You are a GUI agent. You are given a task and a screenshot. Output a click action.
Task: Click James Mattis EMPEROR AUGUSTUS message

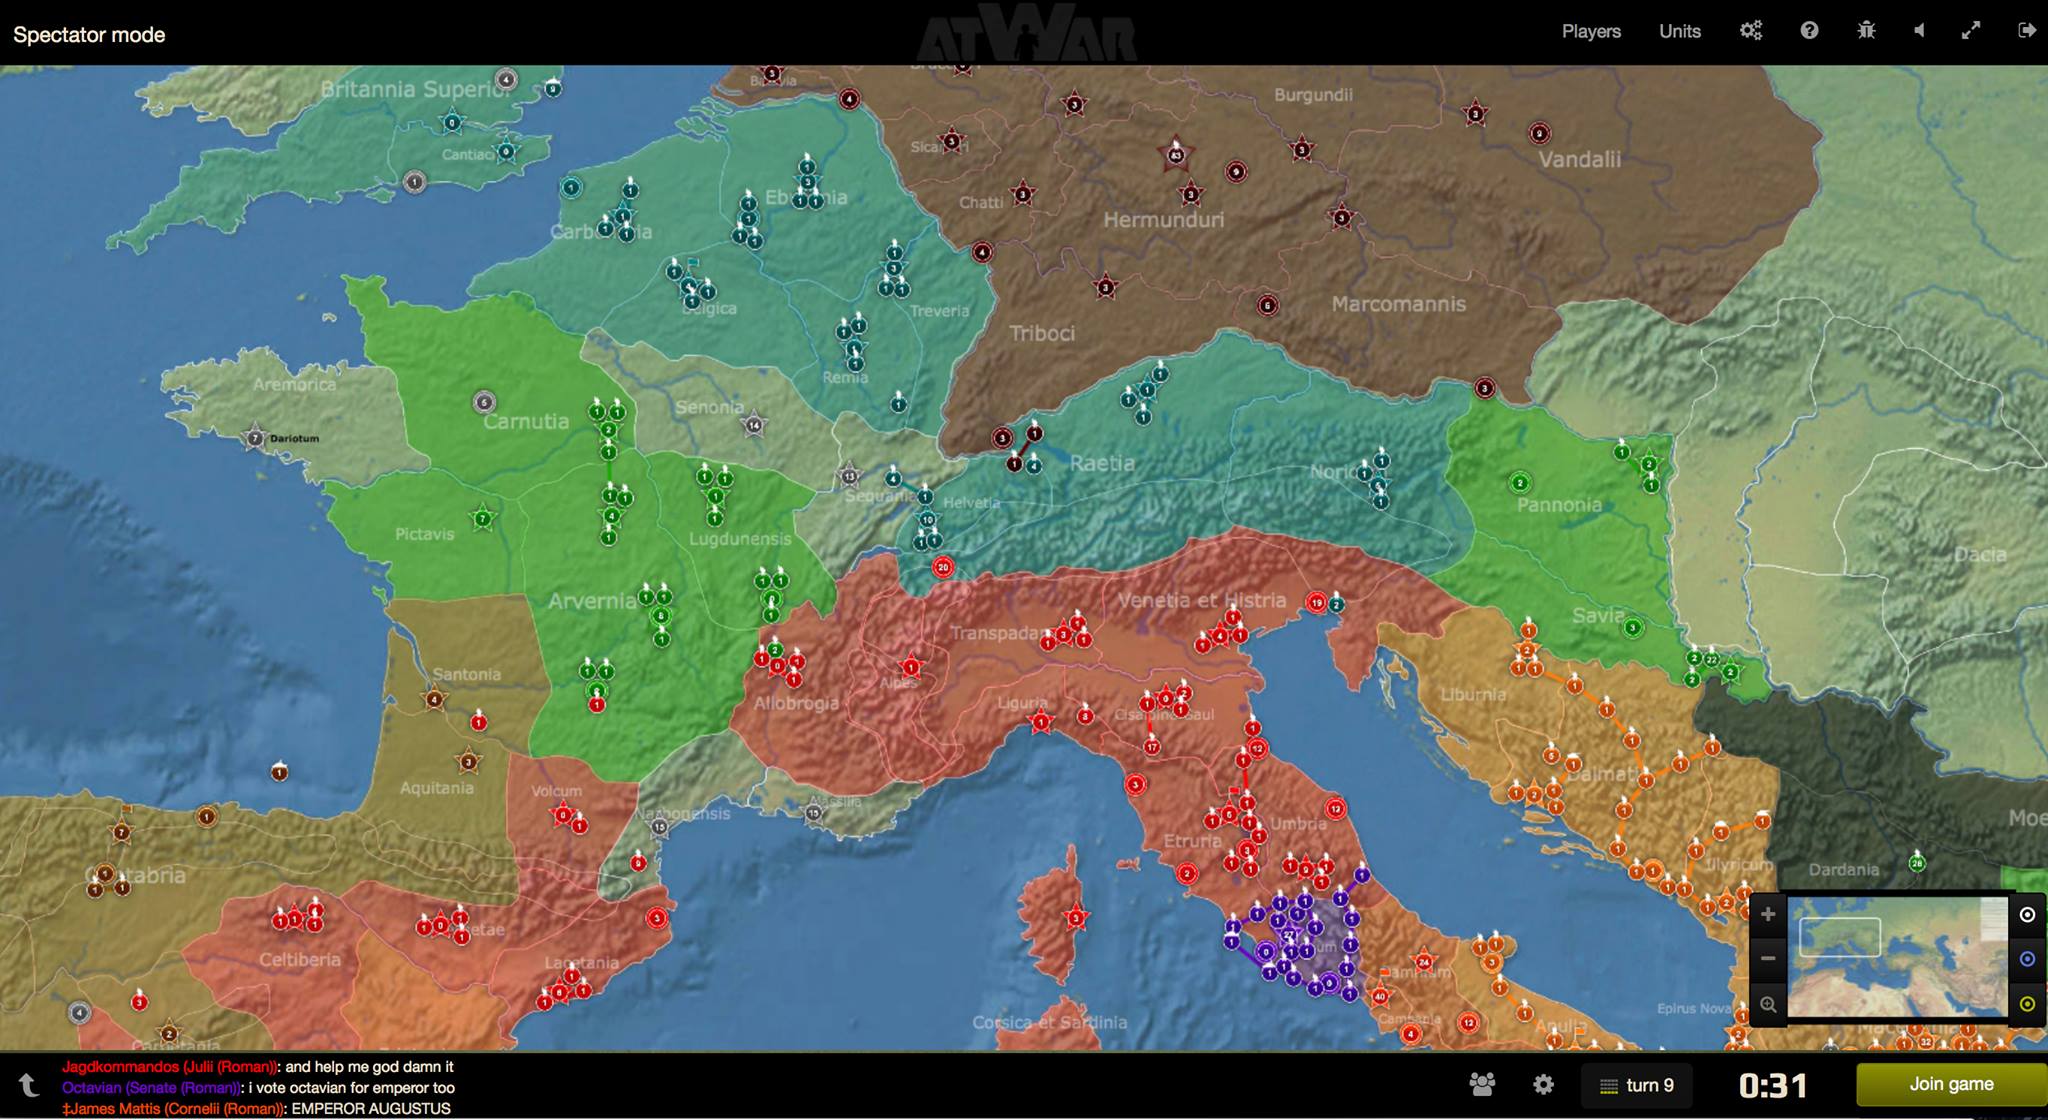256,1109
